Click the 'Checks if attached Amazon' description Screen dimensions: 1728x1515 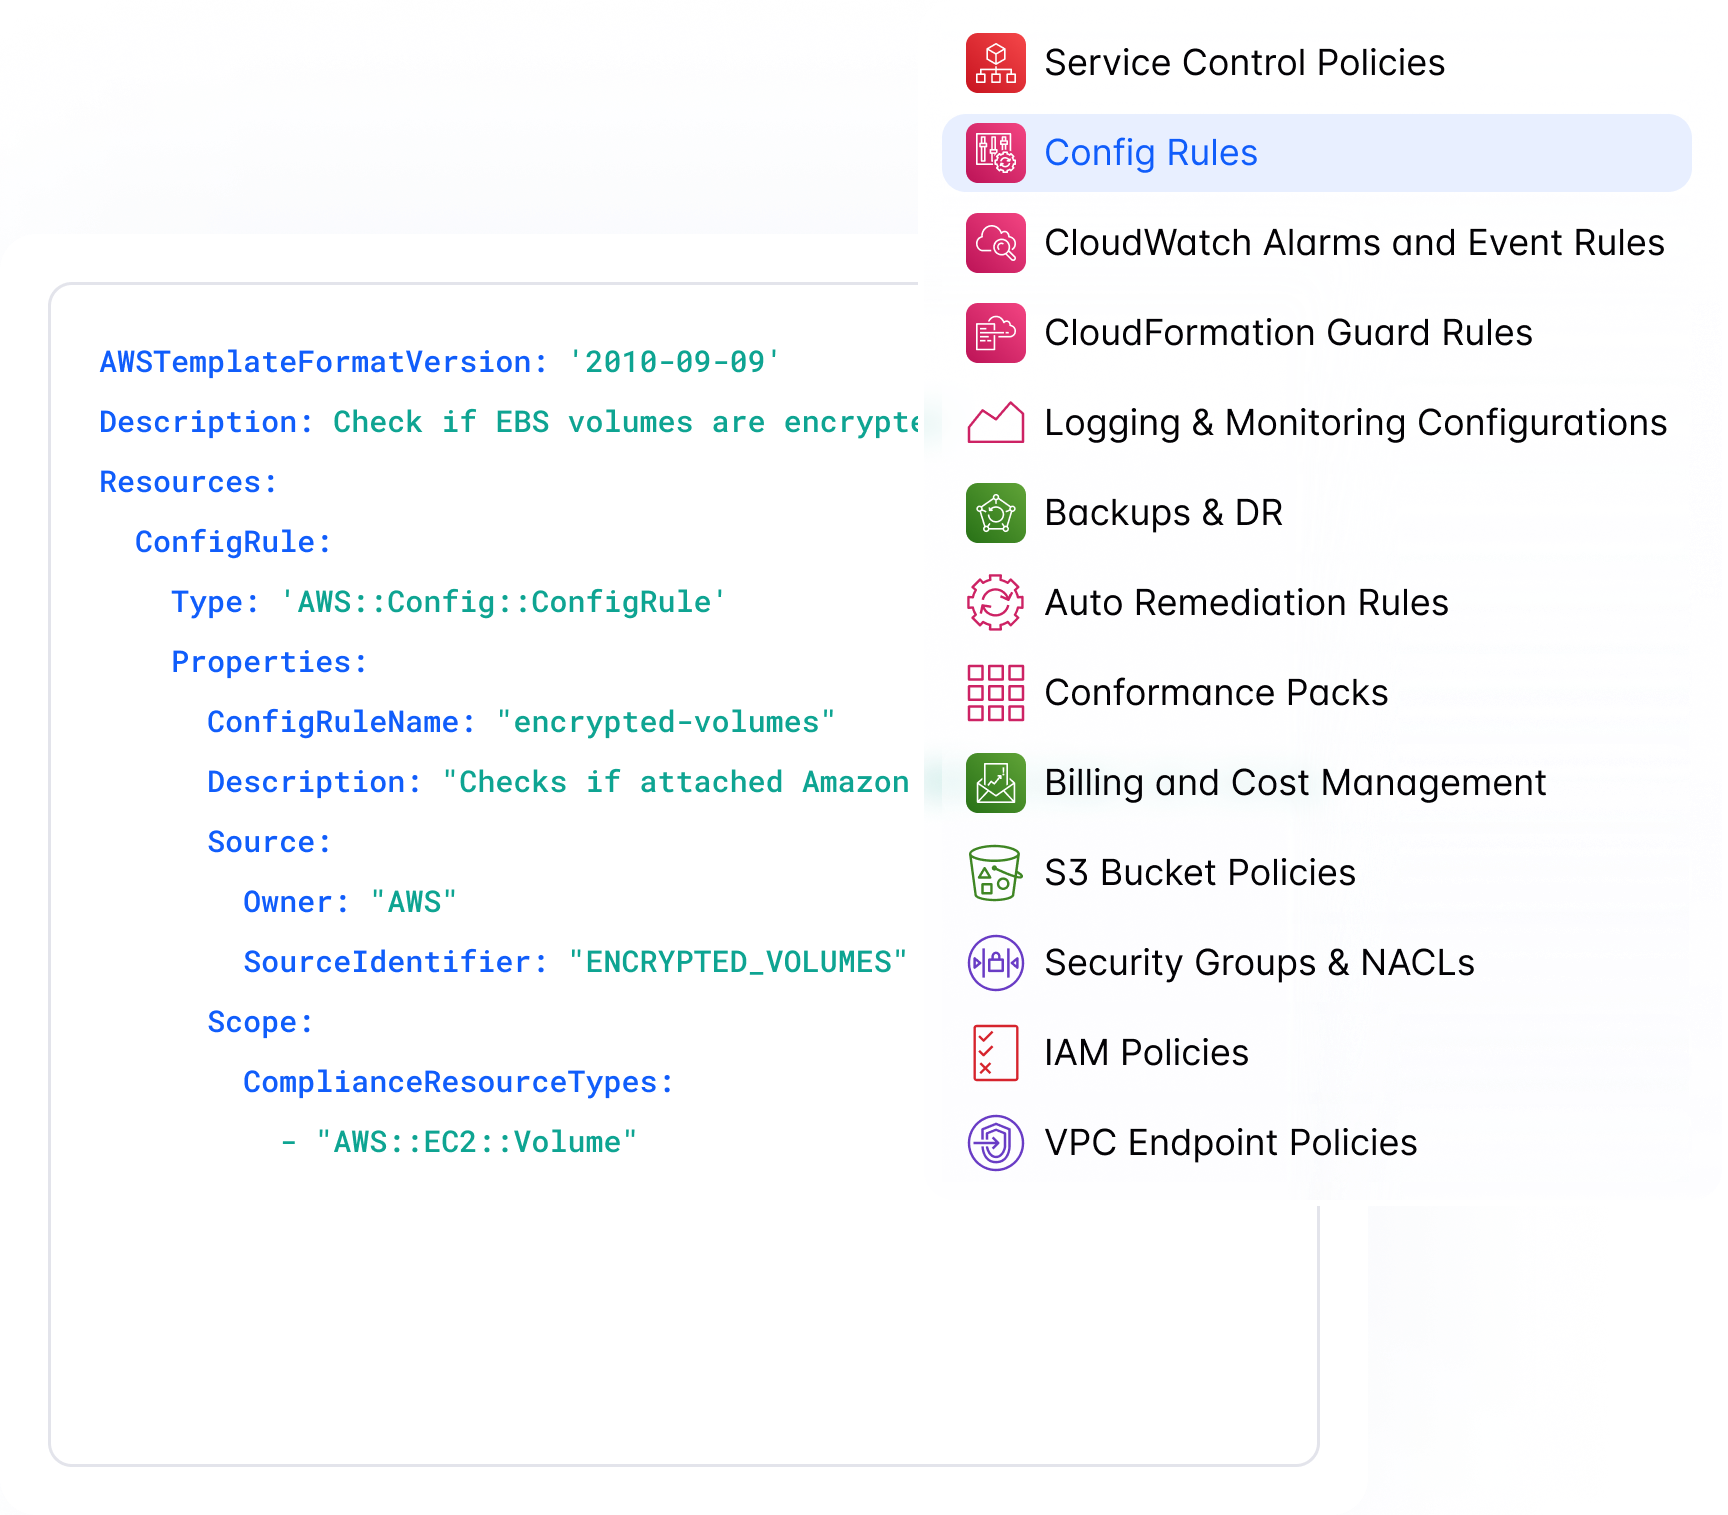tap(676, 782)
